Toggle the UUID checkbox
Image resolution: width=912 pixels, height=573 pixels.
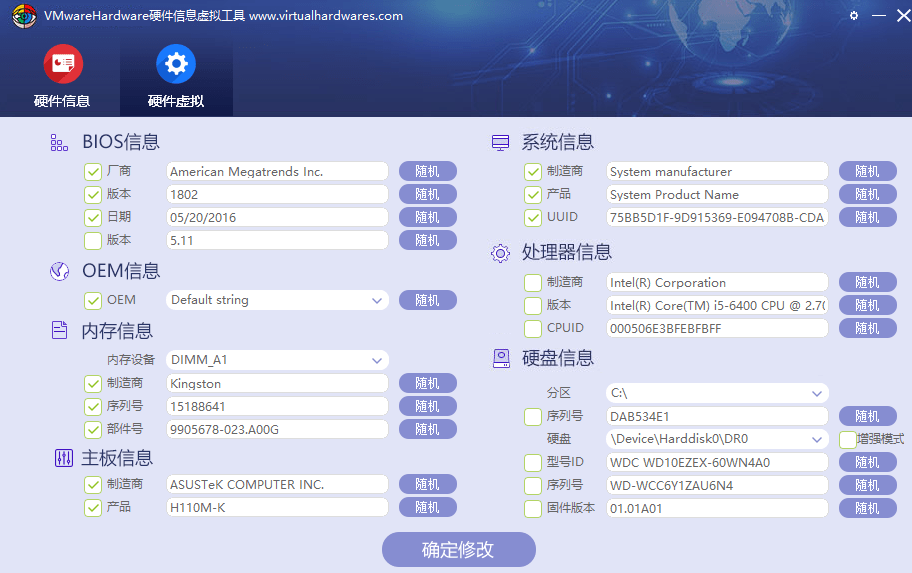tap(533, 218)
